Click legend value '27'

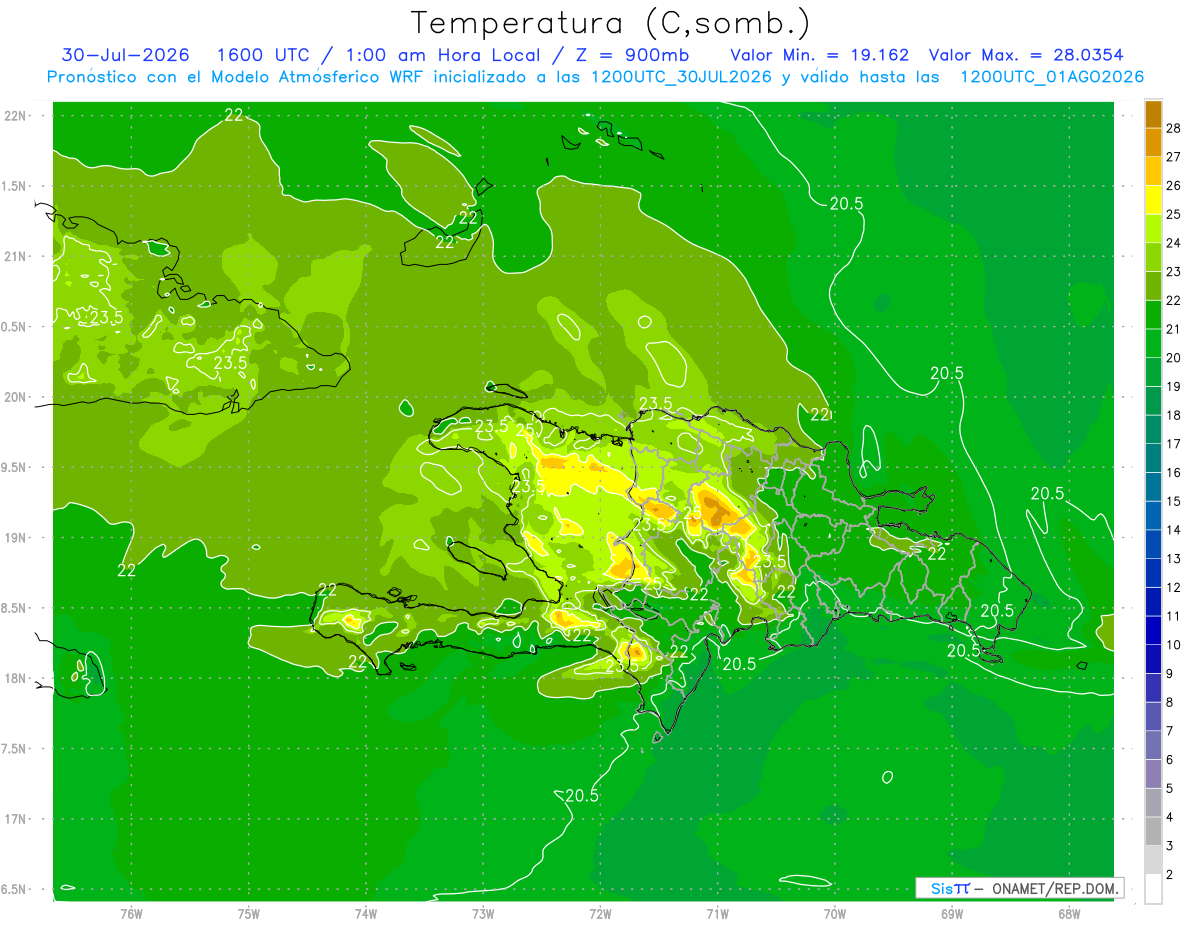point(1174,157)
